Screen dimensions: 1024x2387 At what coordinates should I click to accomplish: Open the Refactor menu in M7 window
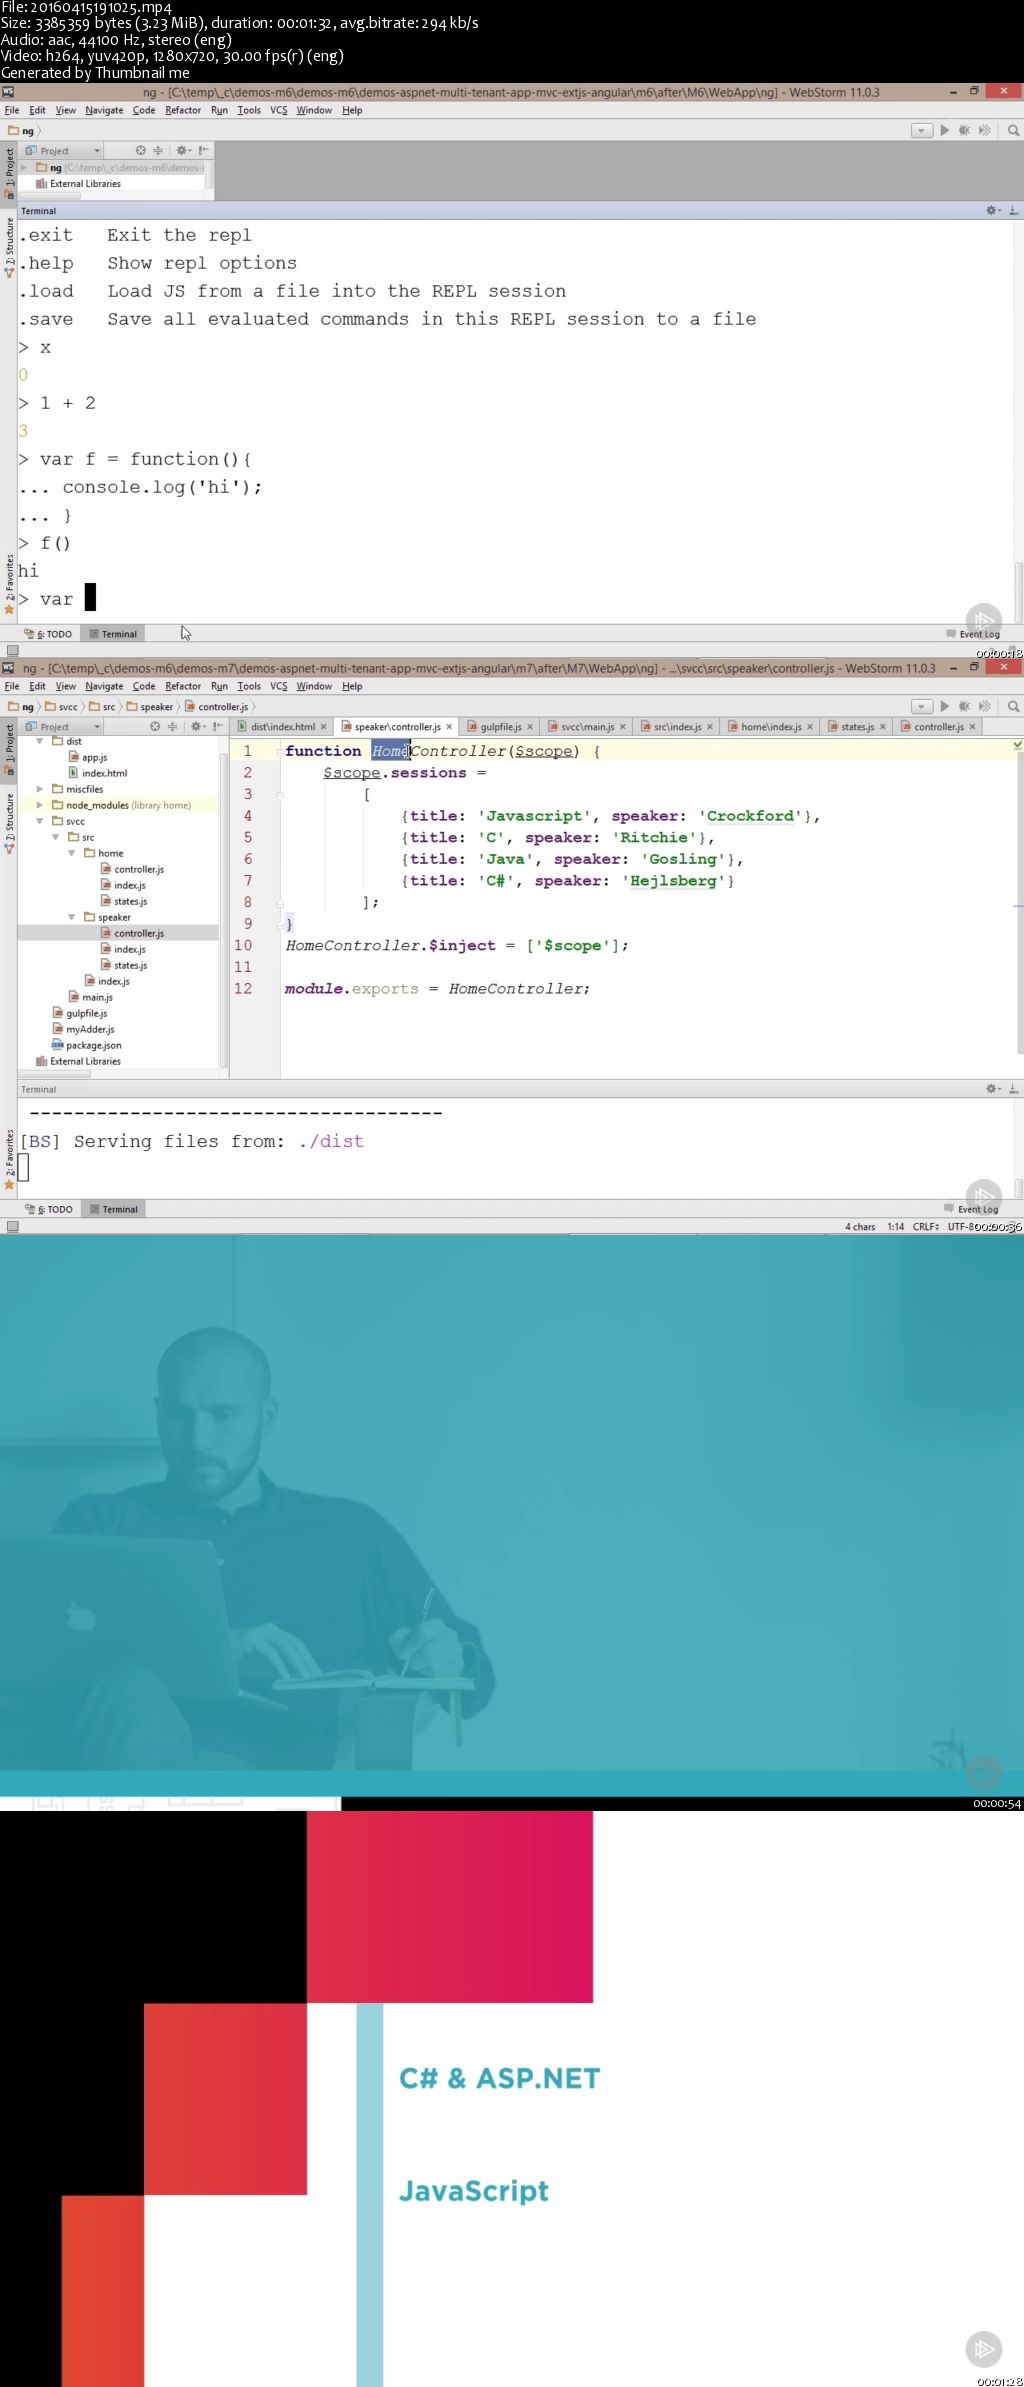click(183, 686)
